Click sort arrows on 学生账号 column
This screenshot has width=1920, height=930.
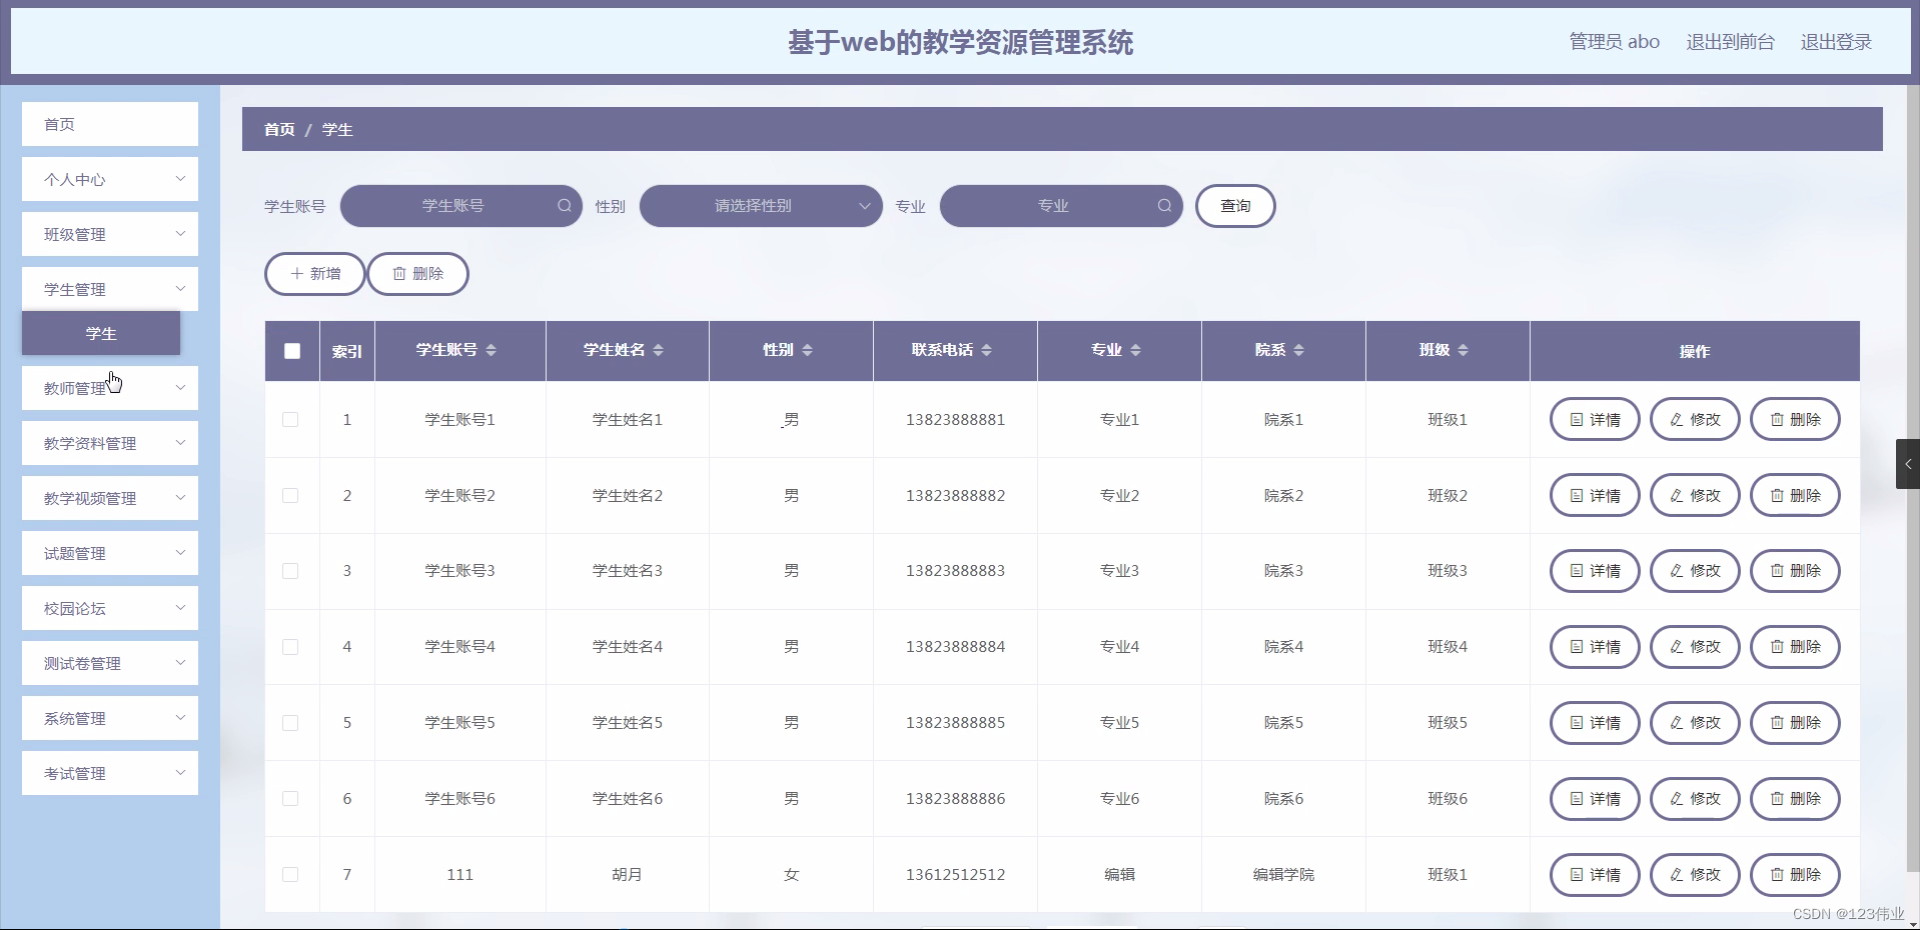tap(490, 350)
